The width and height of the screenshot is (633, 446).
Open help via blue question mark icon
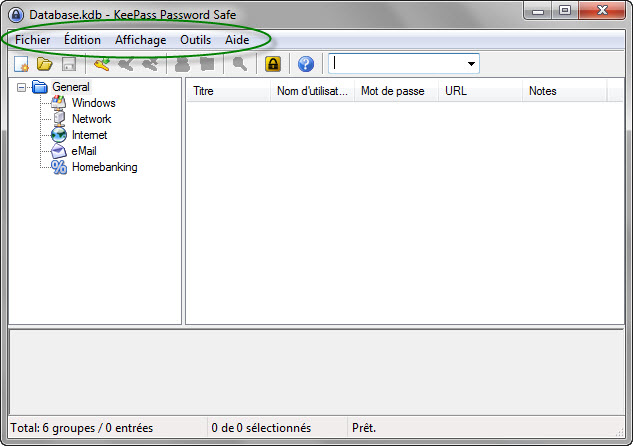click(306, 64)
